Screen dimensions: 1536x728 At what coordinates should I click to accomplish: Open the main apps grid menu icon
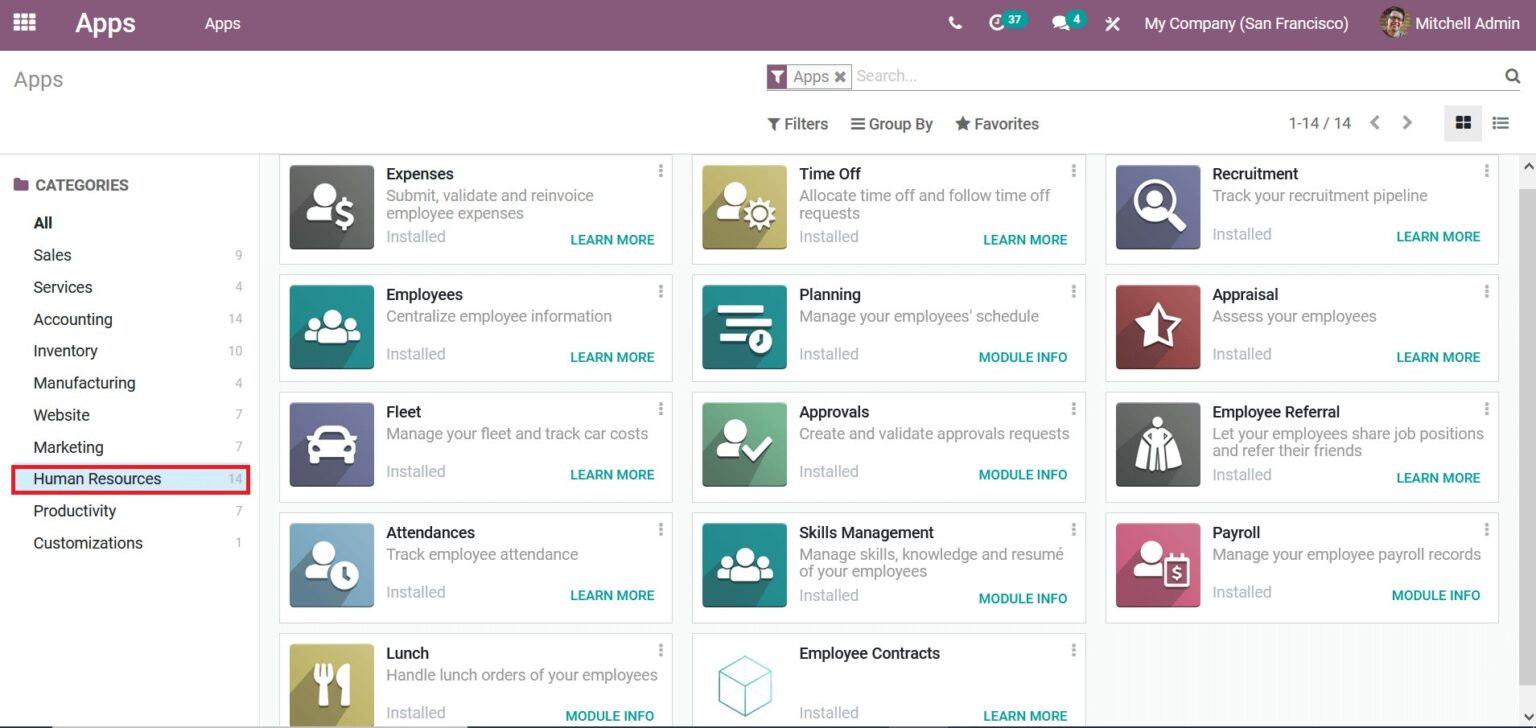(x=24, y=22)
